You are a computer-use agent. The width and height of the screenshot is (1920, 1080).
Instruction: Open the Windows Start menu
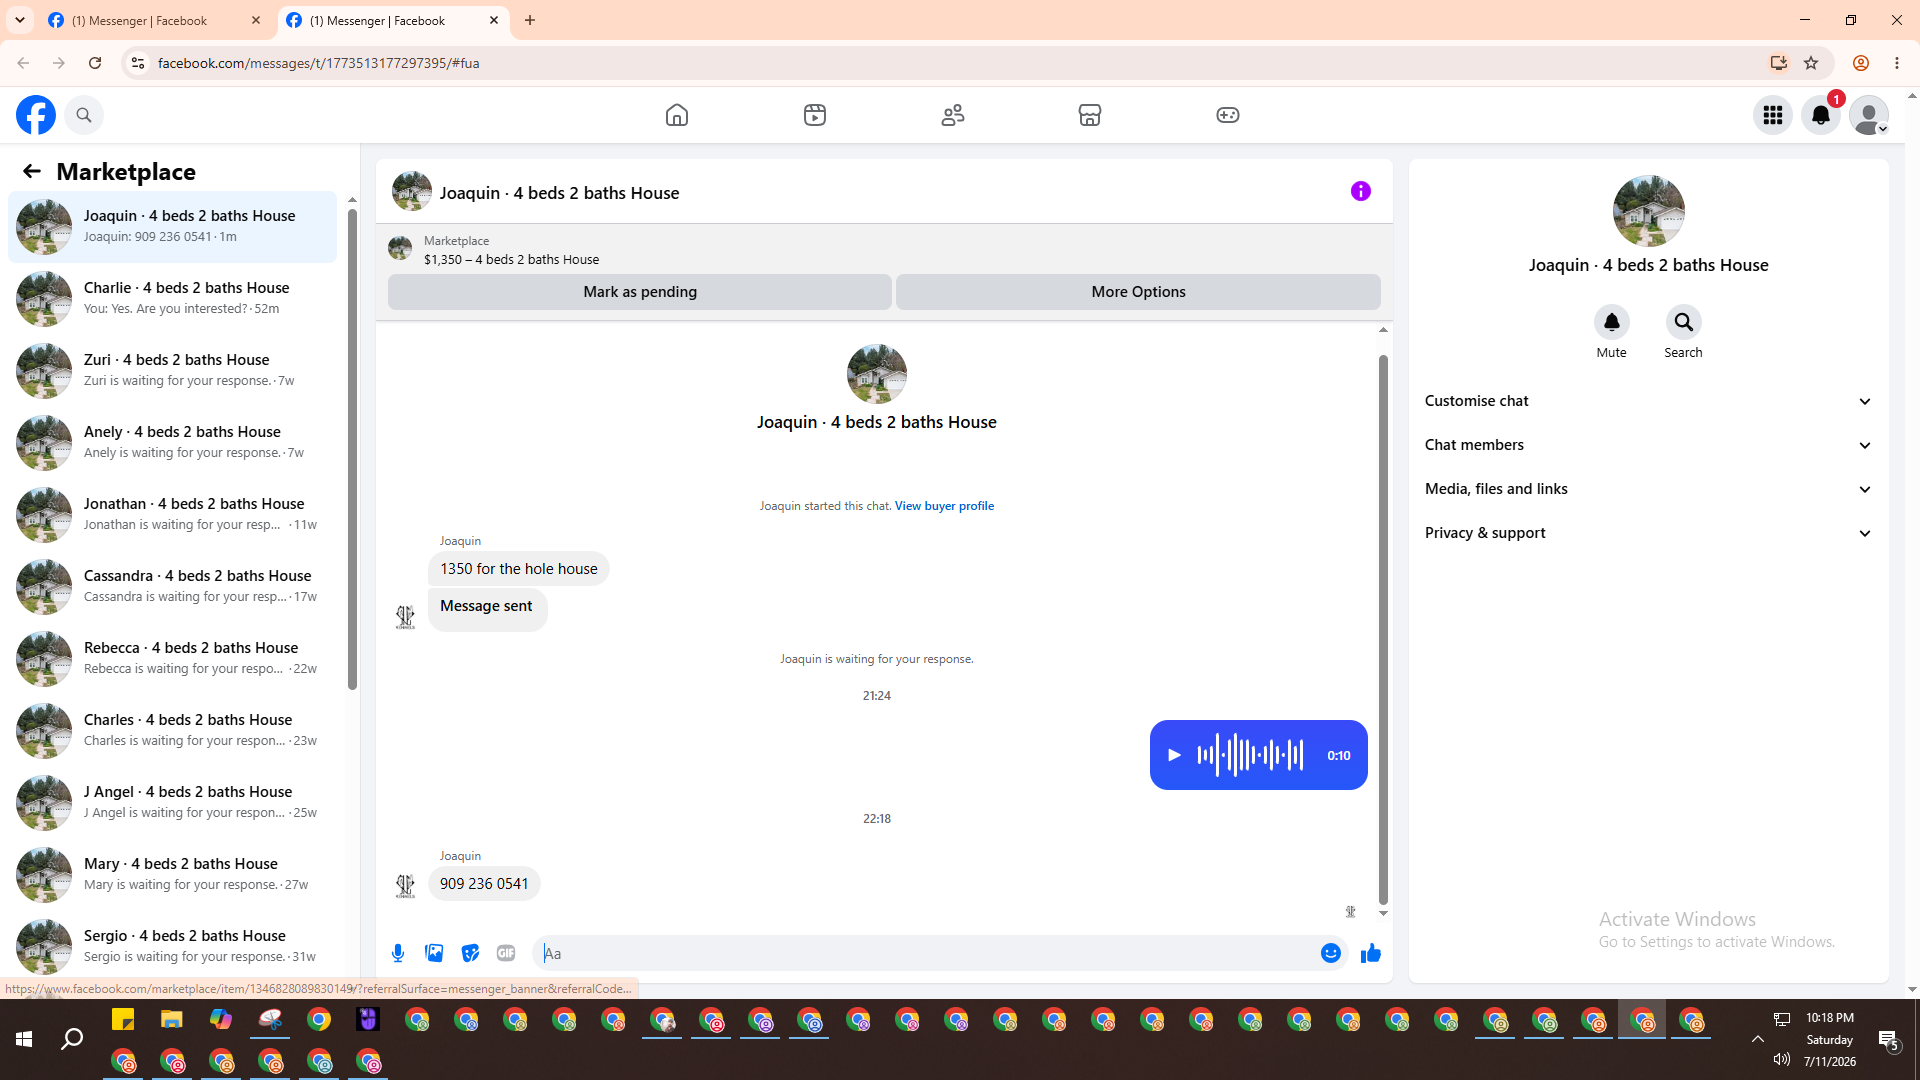(24, 1040)
